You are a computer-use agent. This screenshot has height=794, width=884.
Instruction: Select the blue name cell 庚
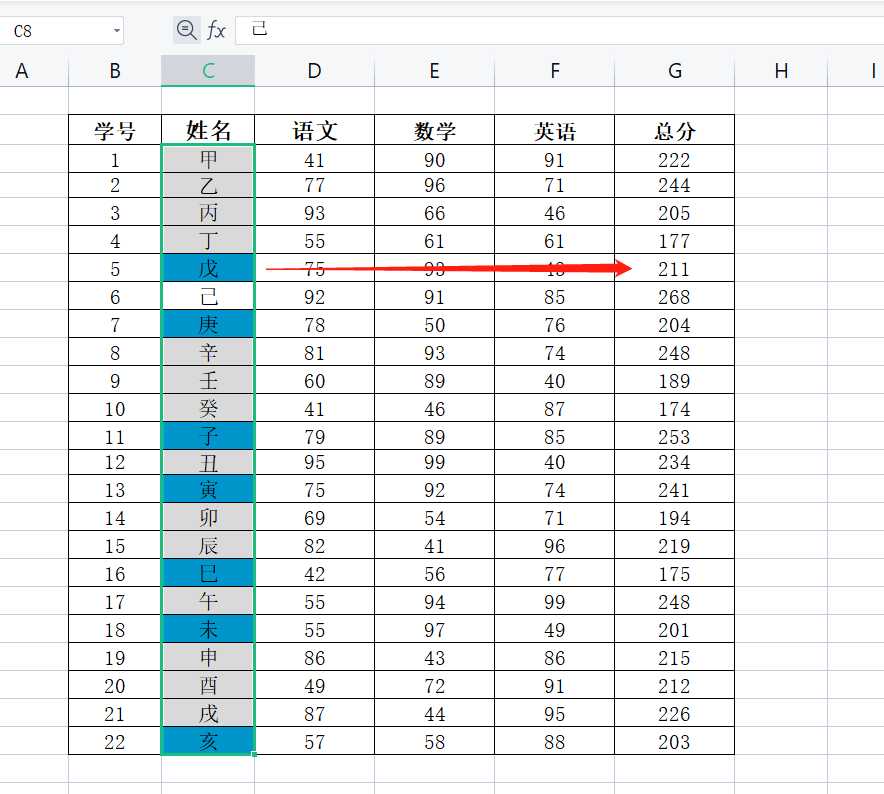coord(208,324)
